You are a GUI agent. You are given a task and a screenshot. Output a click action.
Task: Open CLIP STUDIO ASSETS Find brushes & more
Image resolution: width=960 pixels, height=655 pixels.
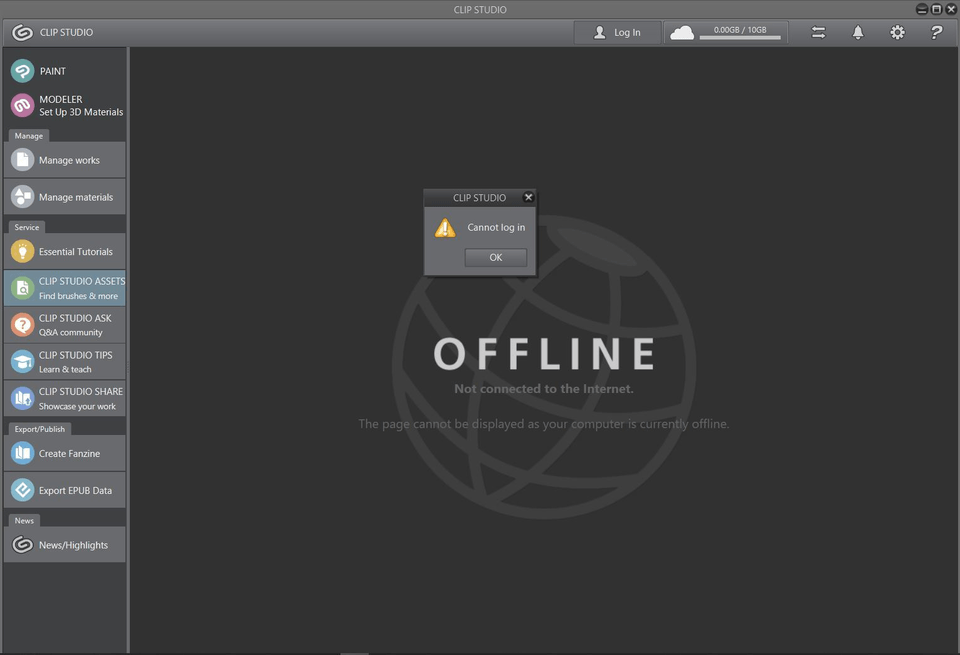65,288
